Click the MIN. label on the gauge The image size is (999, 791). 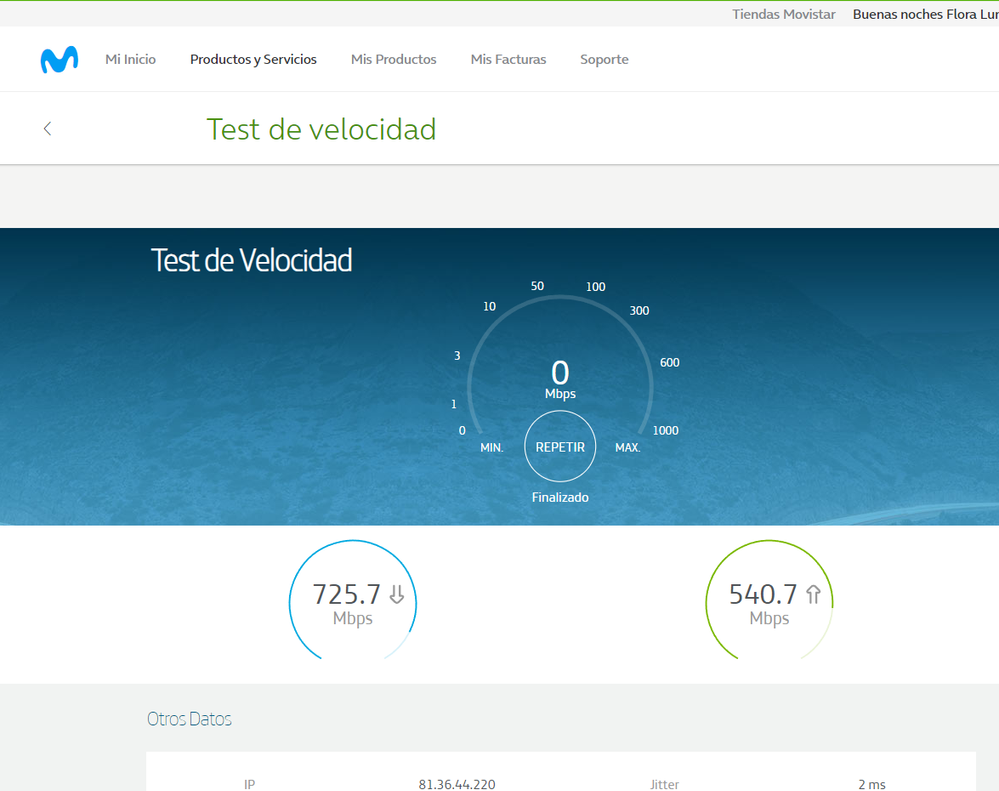tap(492, 448)
